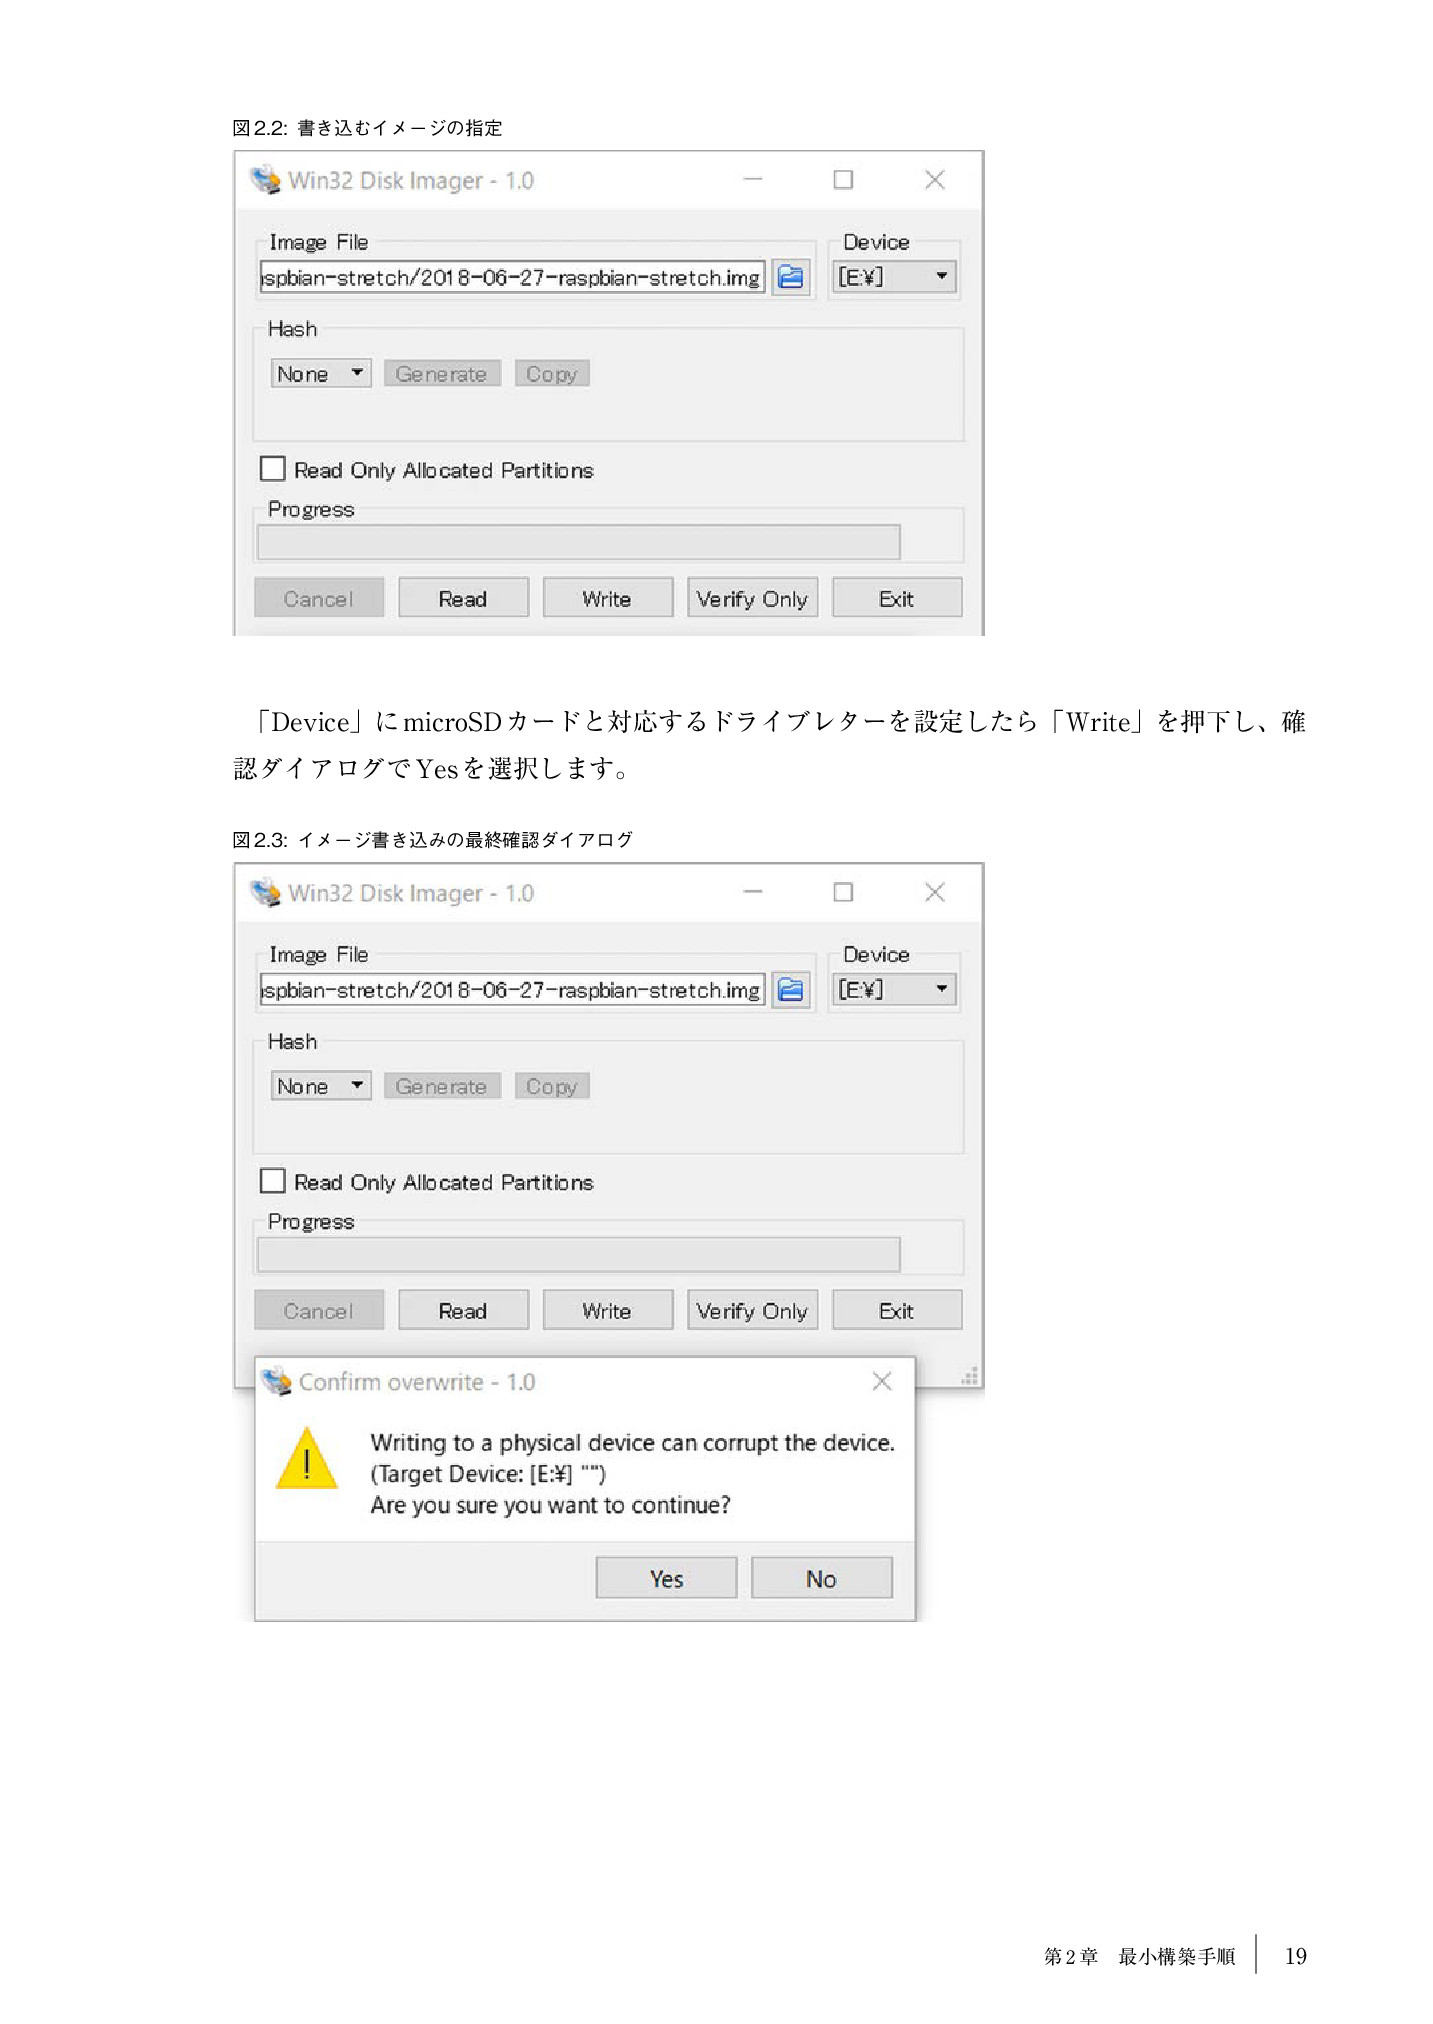Click Confirm overwrite dialog title icon
The width and height of the screenshot is (1433, 2024).
[277, 1381]
